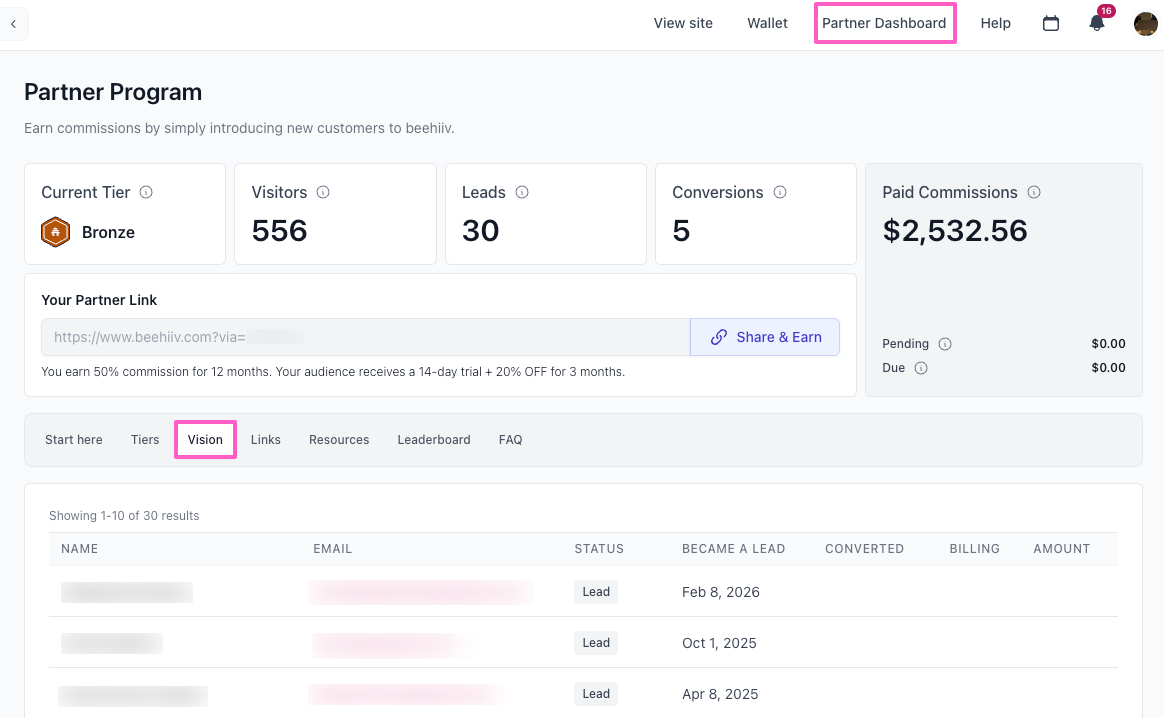Click info icon beside Leads
Viewport: 1164px width, 718px height.
pos(522,192)
